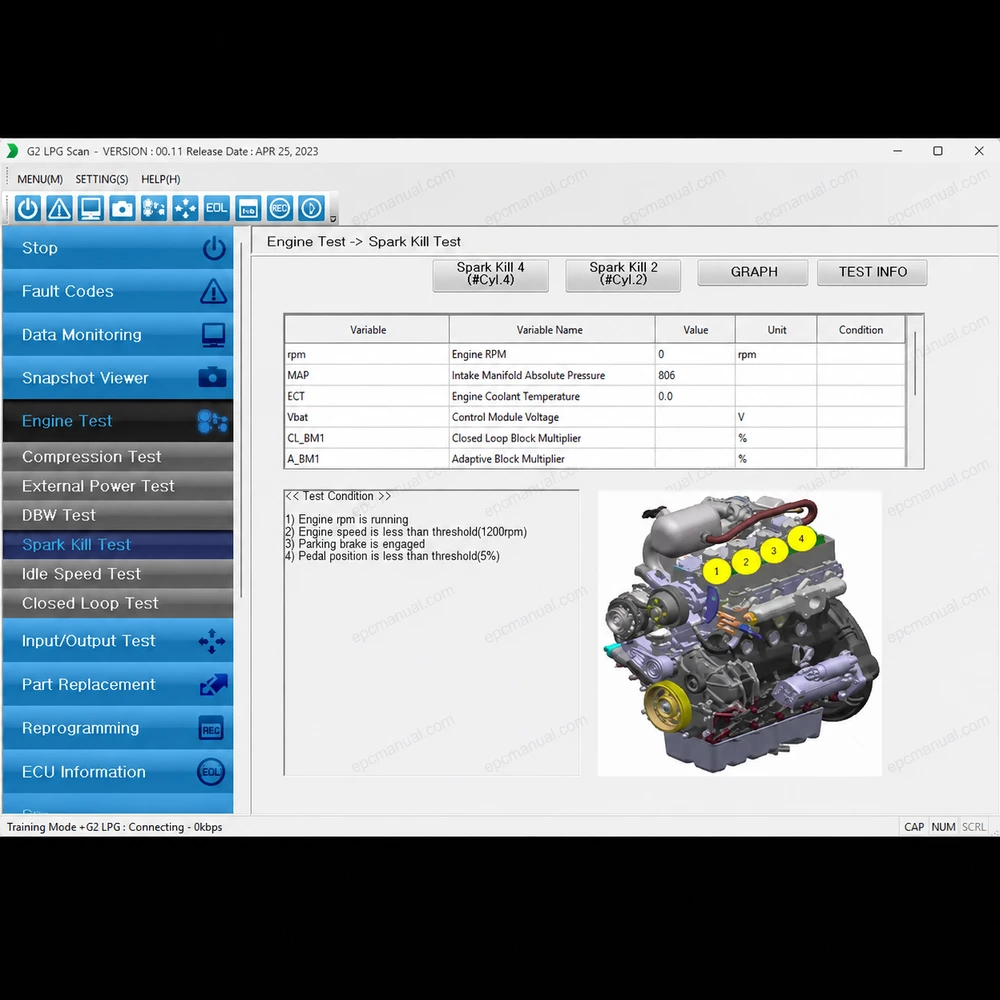
Task: Click the warning icon in Fault Codes row
Action: (213, 291)
